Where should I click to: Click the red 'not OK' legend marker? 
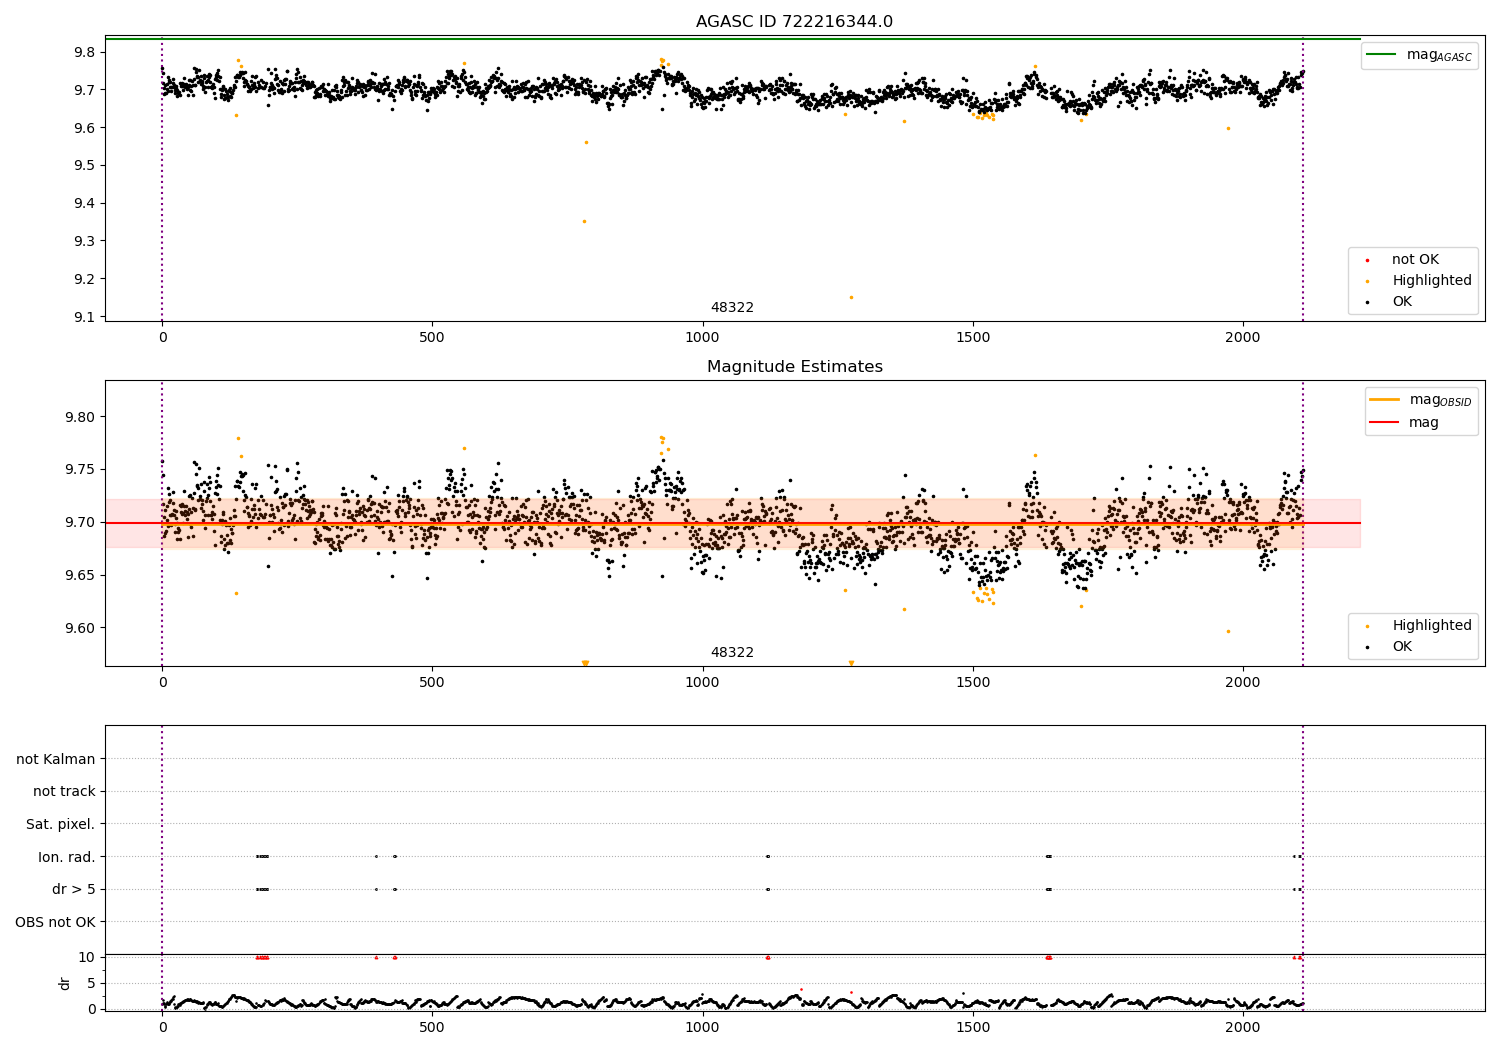tap(1368, 260)
